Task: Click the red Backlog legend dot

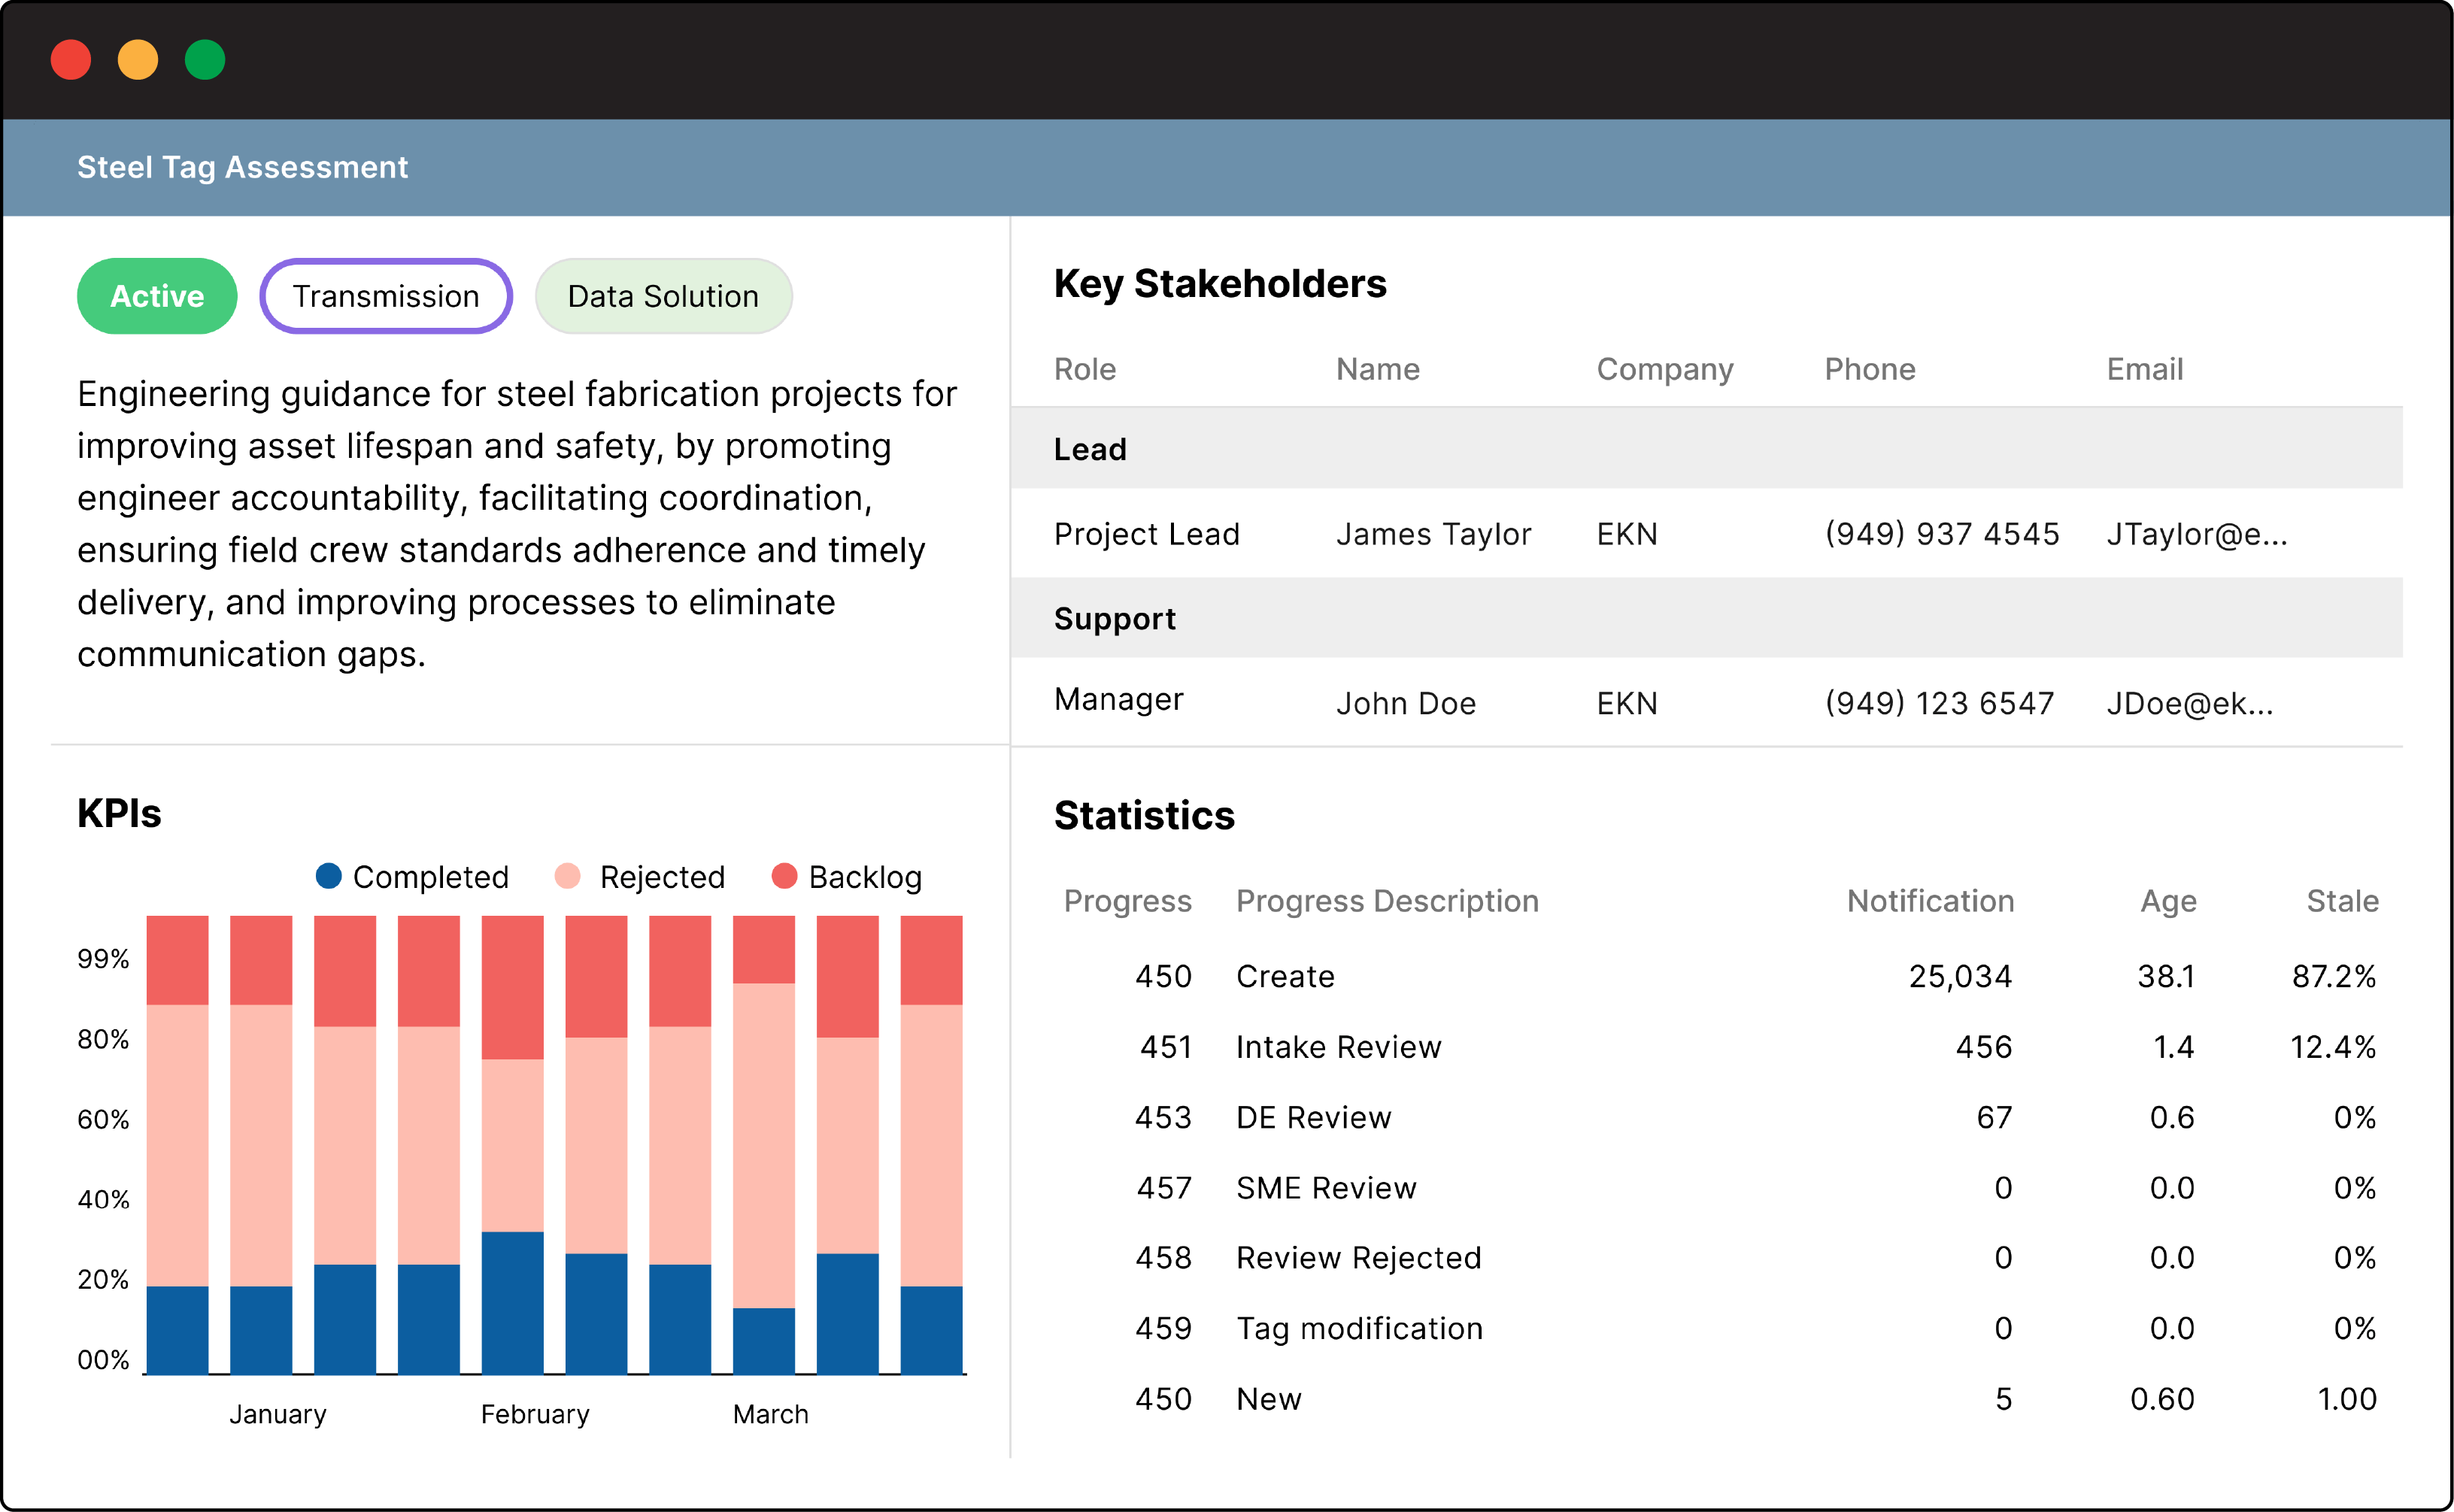Action: (x=784, y=876)
